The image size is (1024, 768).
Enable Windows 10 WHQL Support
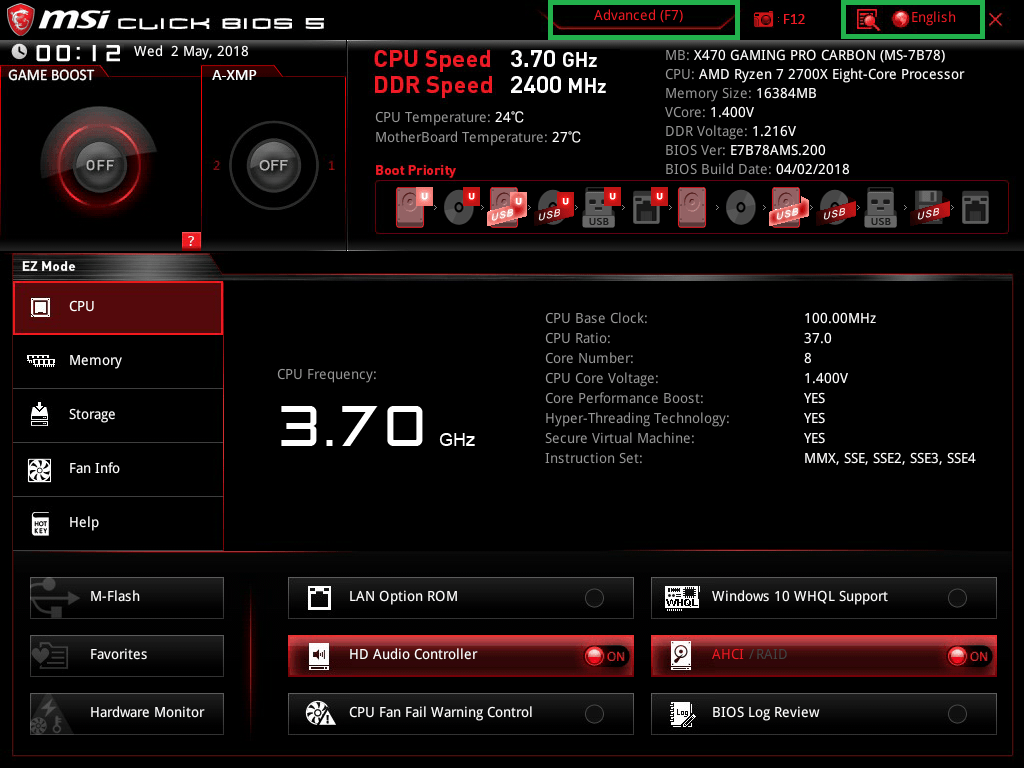[x=824, y=598]
